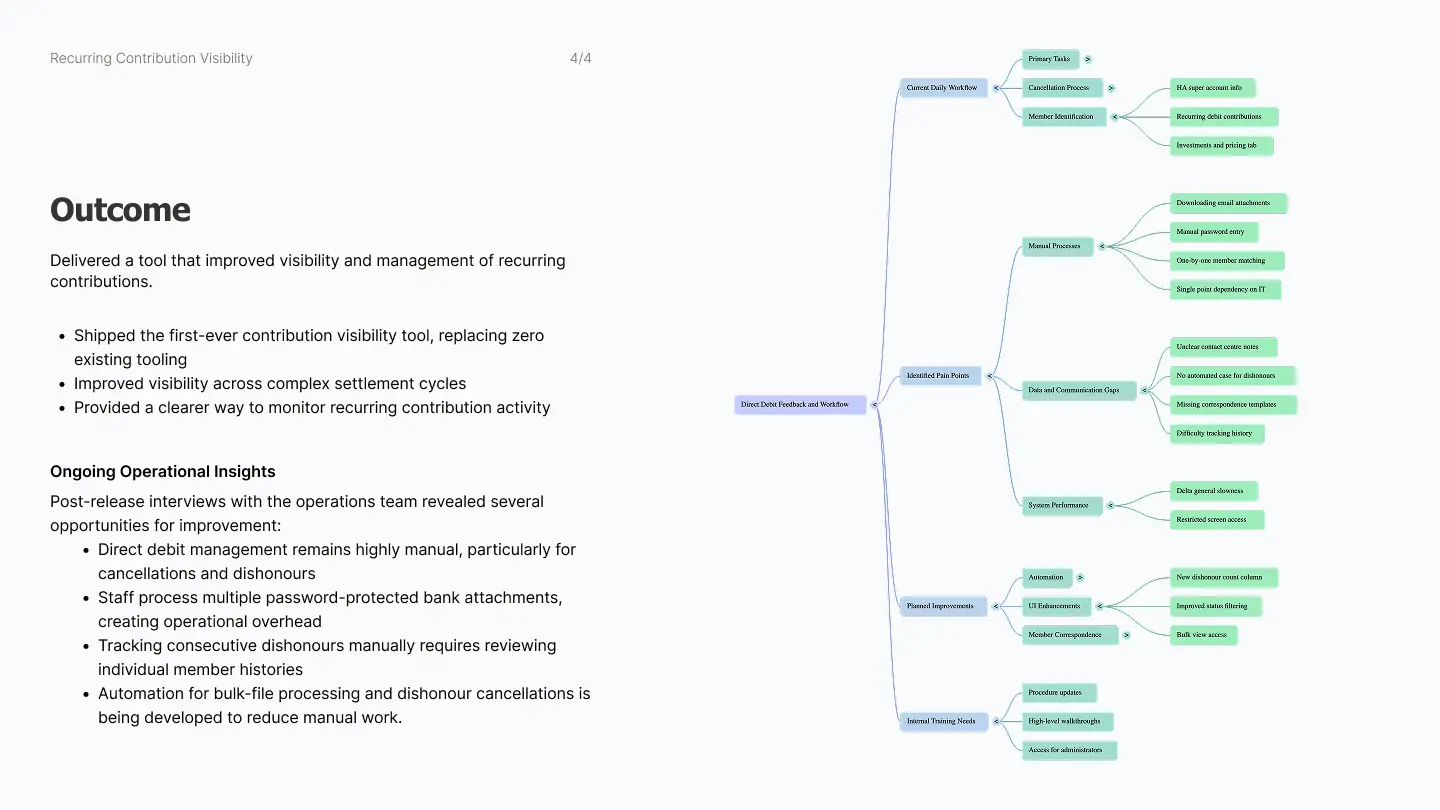
Task: Select the Direct Debit Feedback and Workflow root node
Action: coord(800,405)
